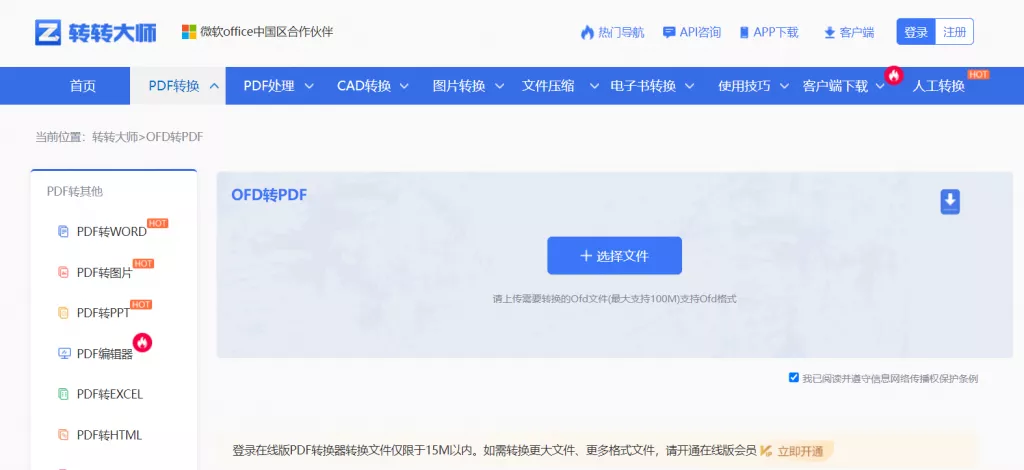Click the 请上传需要转换的Ofd文件 hint text
Image resolution: width=1024 pixels, height=470 pixels.
[615, 299]
